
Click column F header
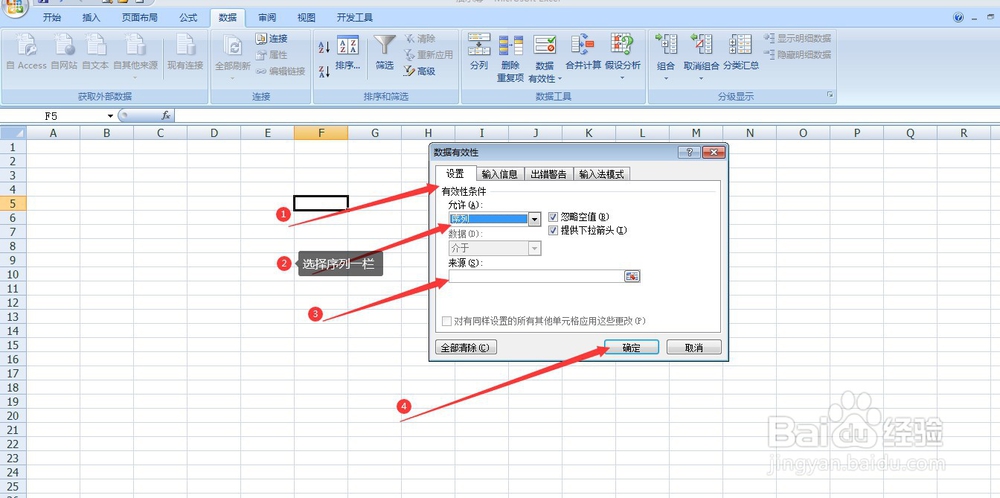pos(321,133)
